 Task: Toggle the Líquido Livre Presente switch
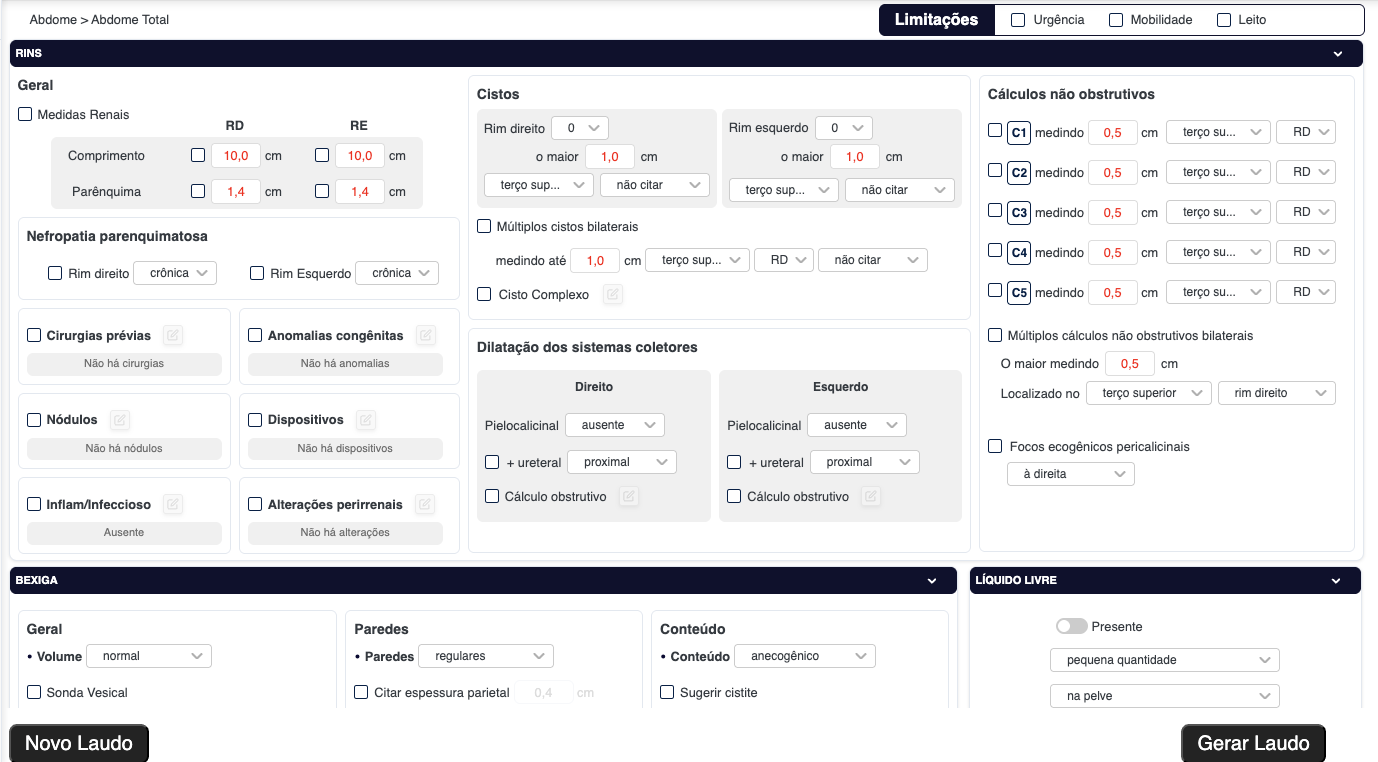(x=1071, y=626)
